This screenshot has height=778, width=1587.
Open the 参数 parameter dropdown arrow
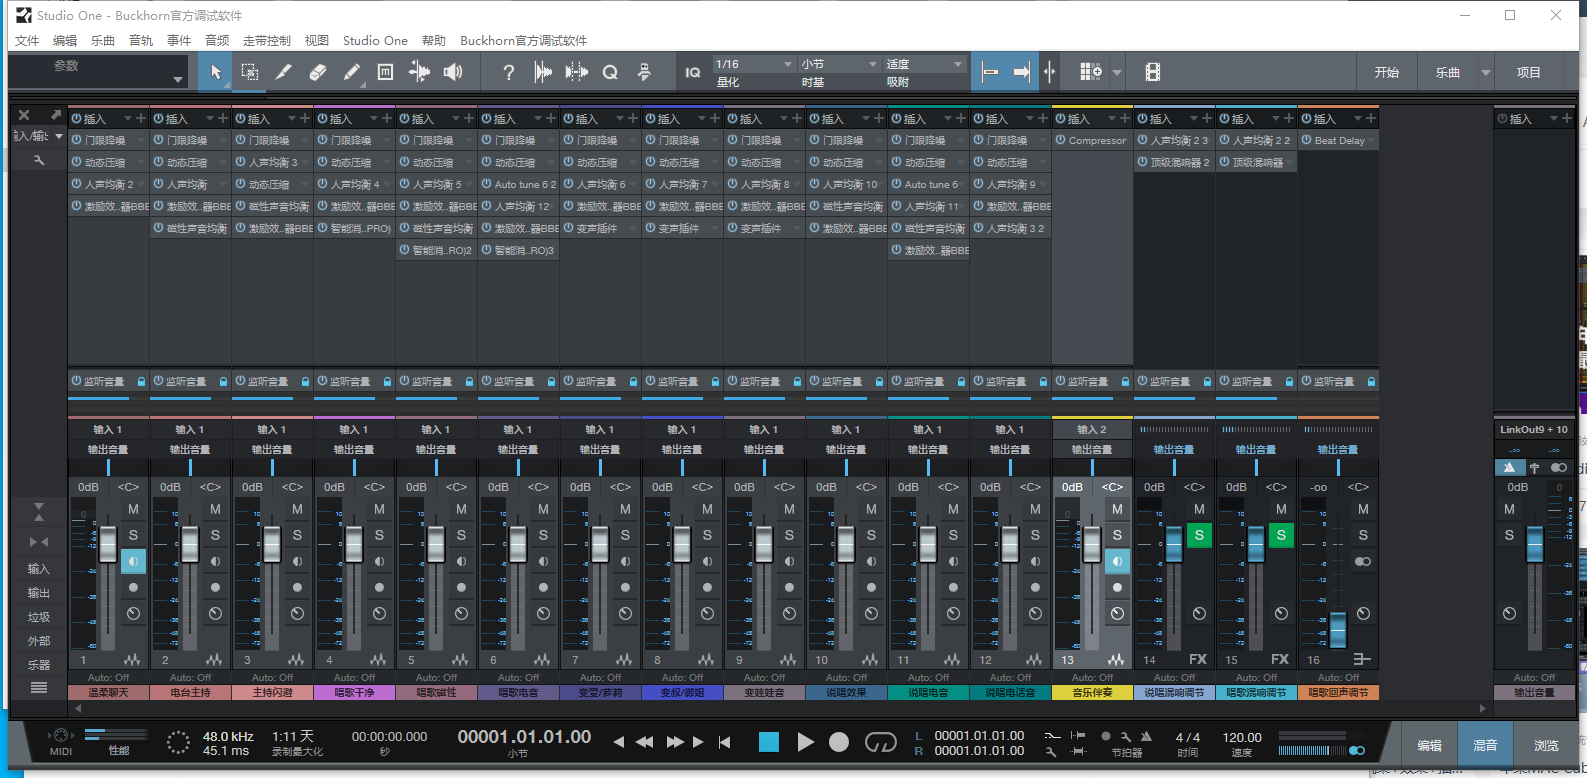178,79
